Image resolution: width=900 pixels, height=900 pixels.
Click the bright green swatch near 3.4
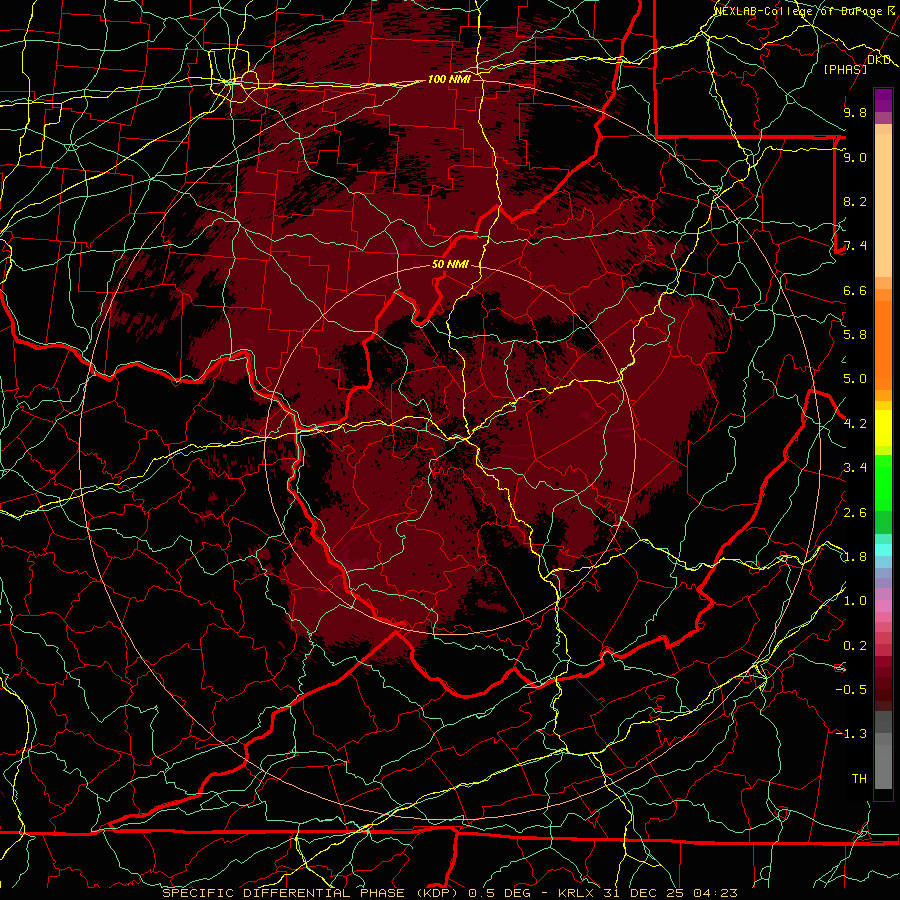pyautogui.click(x=883, y=482)
